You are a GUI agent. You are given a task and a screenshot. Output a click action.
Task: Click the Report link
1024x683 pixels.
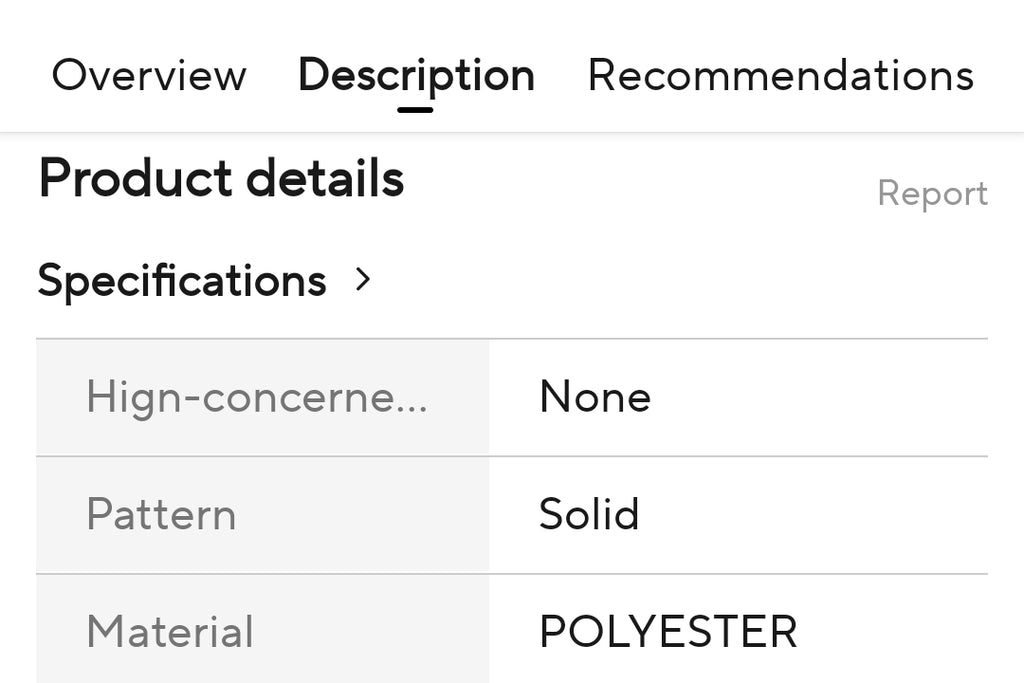coord(932,194)
